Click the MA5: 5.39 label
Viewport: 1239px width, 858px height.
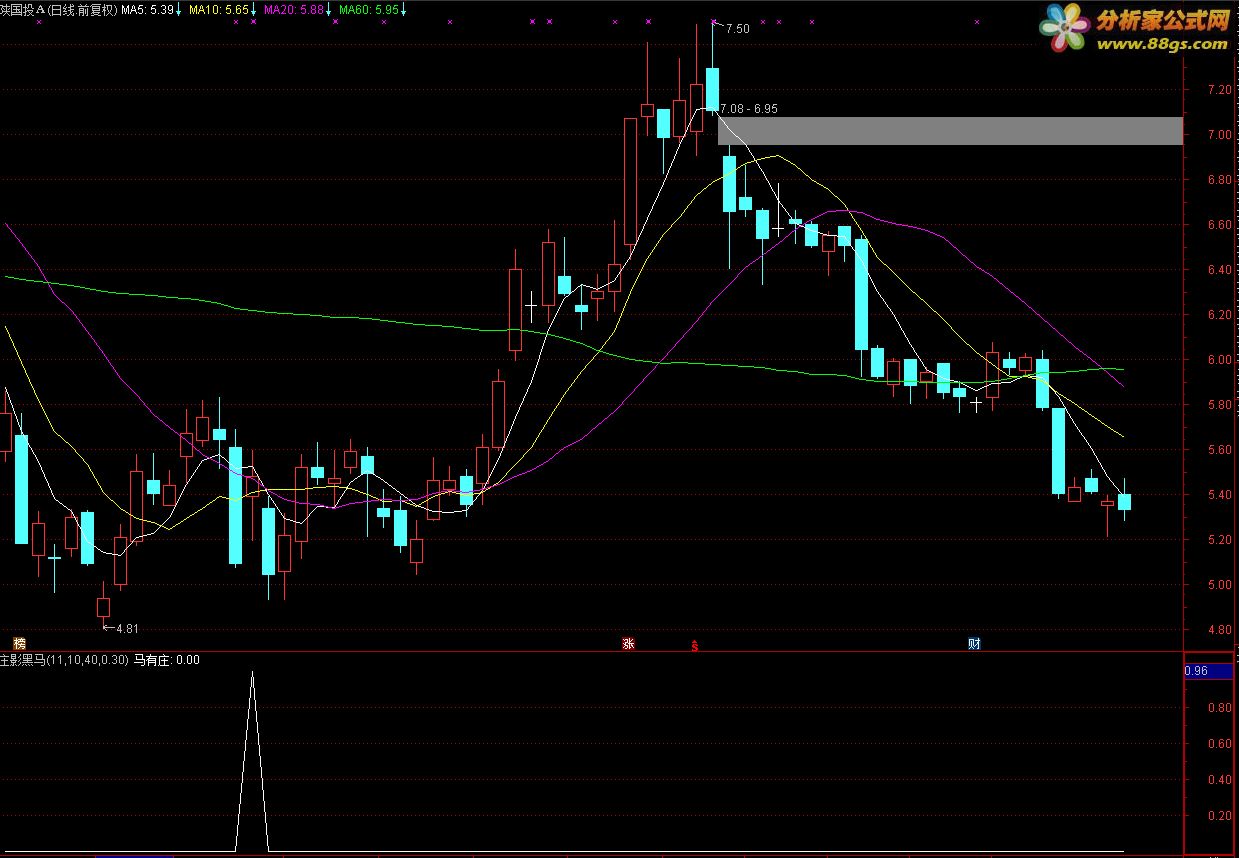click(x=147, y=9)
